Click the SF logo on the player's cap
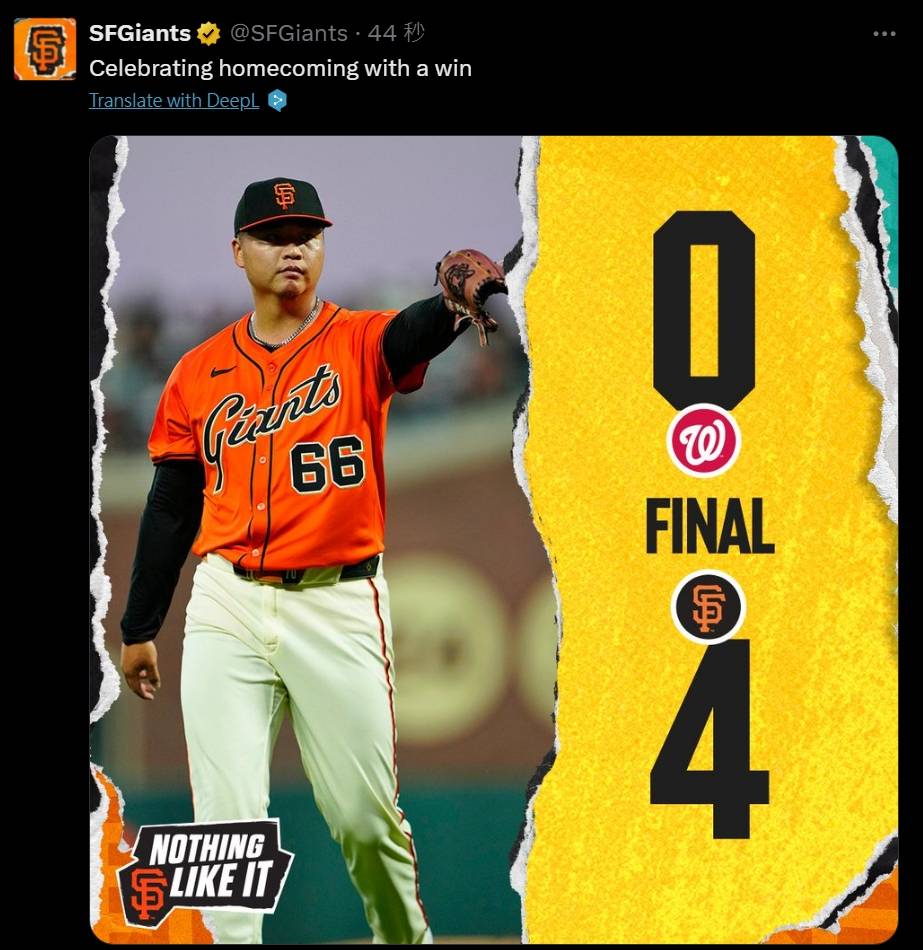 284,195
